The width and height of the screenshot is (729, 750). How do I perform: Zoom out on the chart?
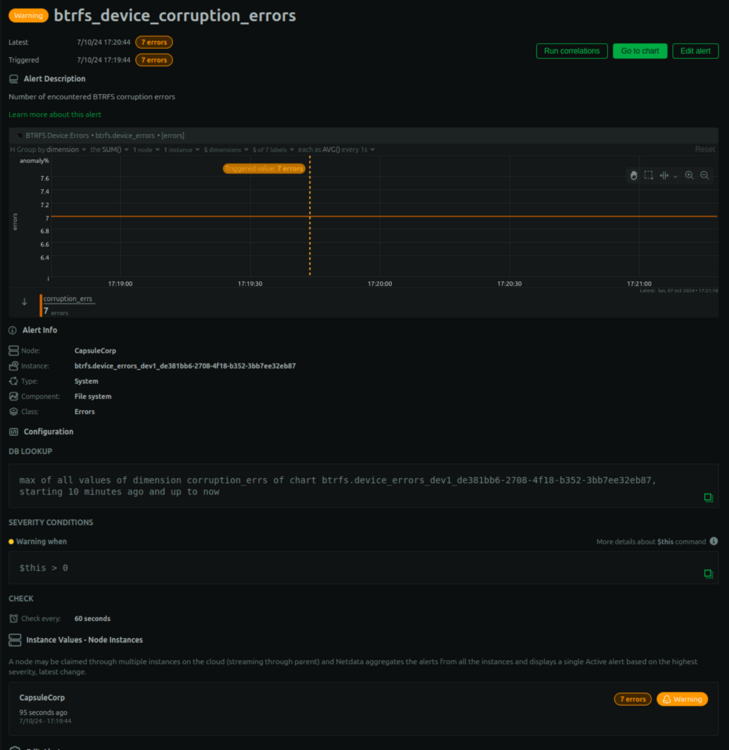tap(705, 176)
